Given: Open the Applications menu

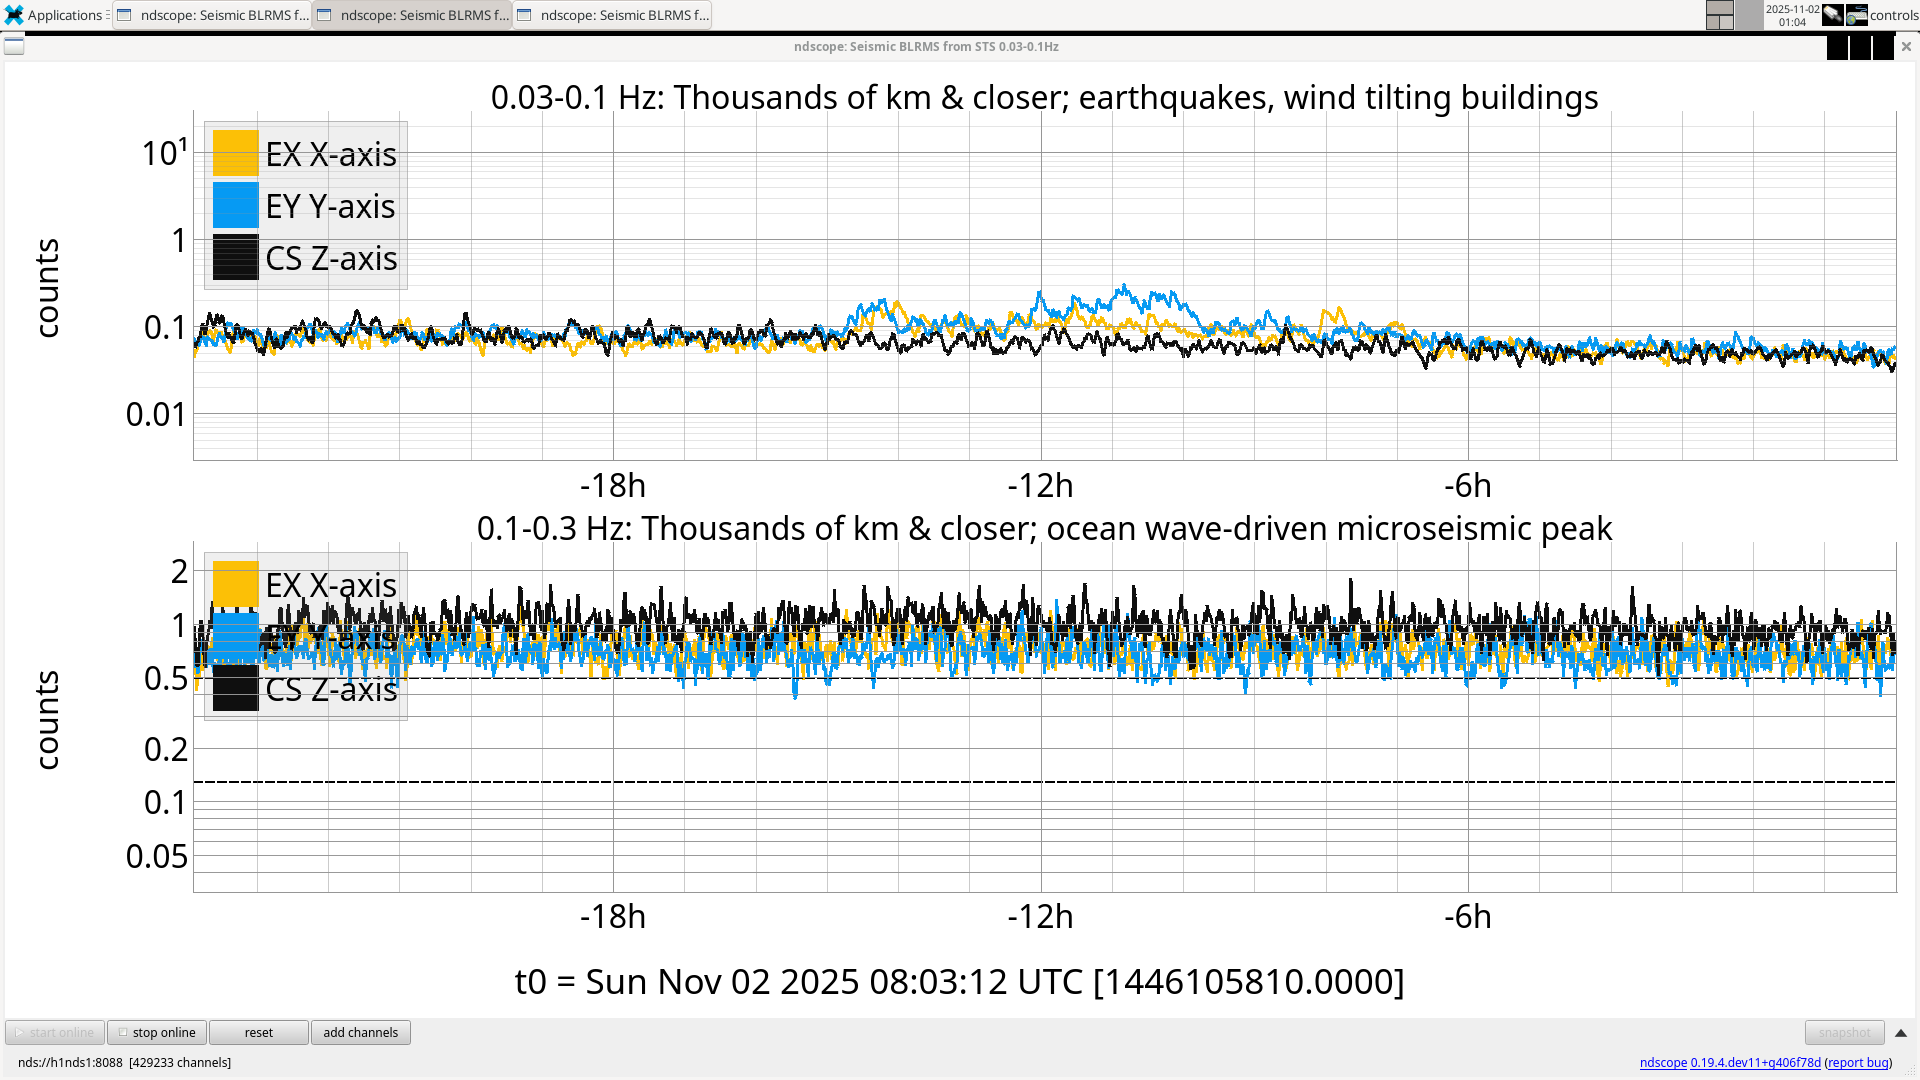Looking at the screenshot, I should 55,15.
